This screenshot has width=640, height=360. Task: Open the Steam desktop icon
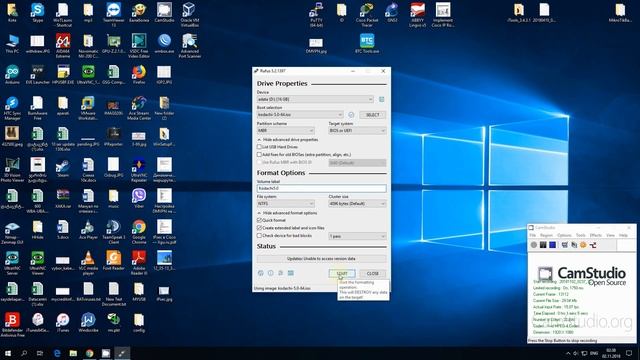coord(63,168)
